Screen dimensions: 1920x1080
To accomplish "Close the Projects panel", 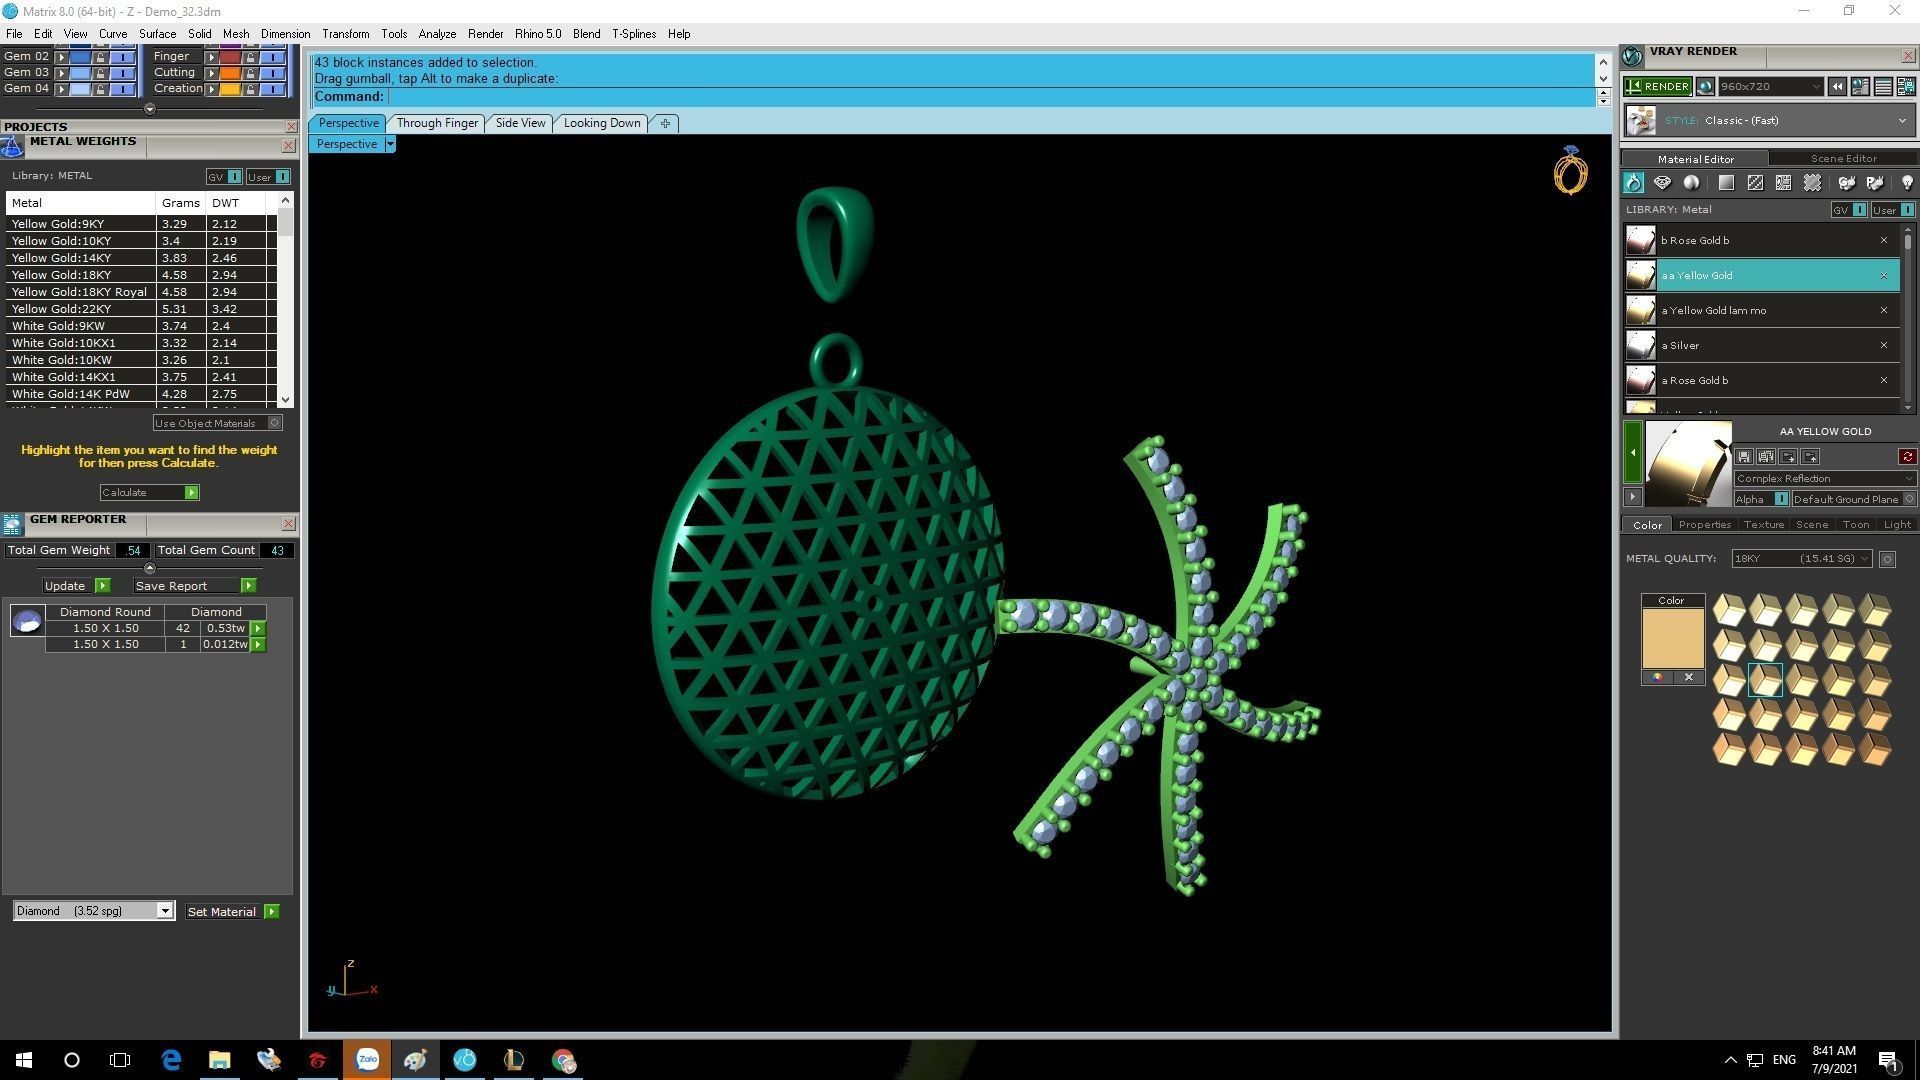I will click(x=291, y=127).
